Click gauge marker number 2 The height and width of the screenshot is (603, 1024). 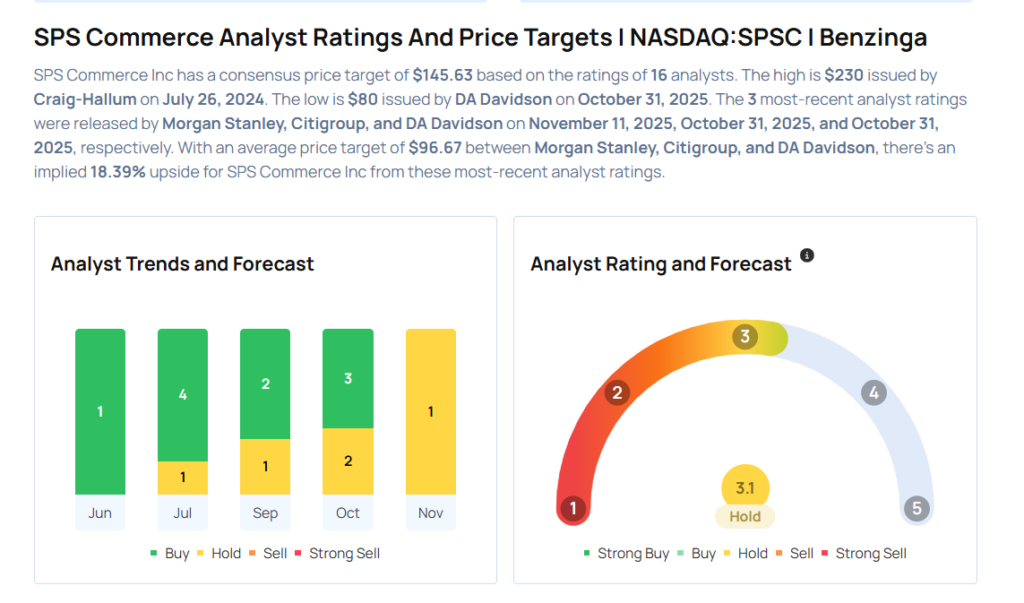click(x=617, y=393)
